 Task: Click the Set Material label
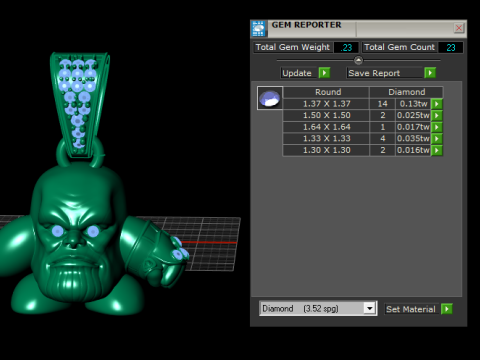411,309
